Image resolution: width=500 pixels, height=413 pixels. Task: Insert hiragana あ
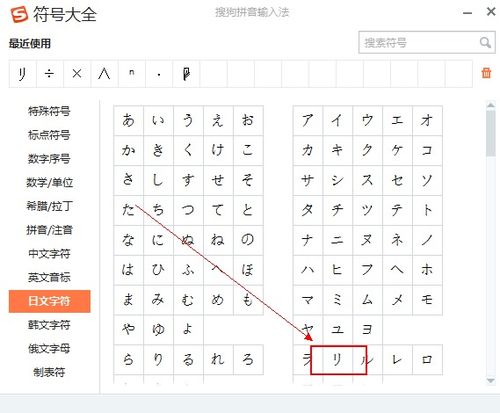coord(128,120)
